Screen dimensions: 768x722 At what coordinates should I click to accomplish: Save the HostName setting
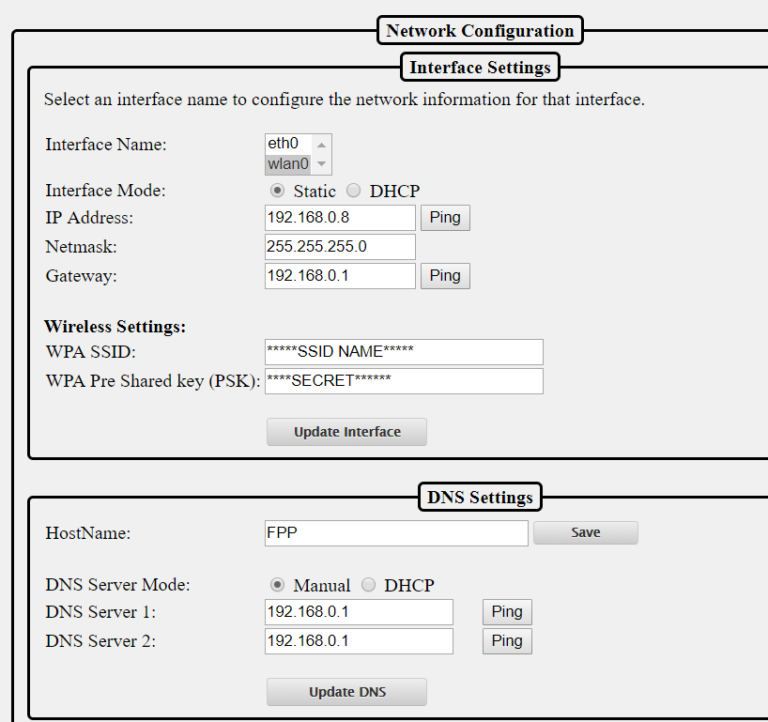[585, 533]
